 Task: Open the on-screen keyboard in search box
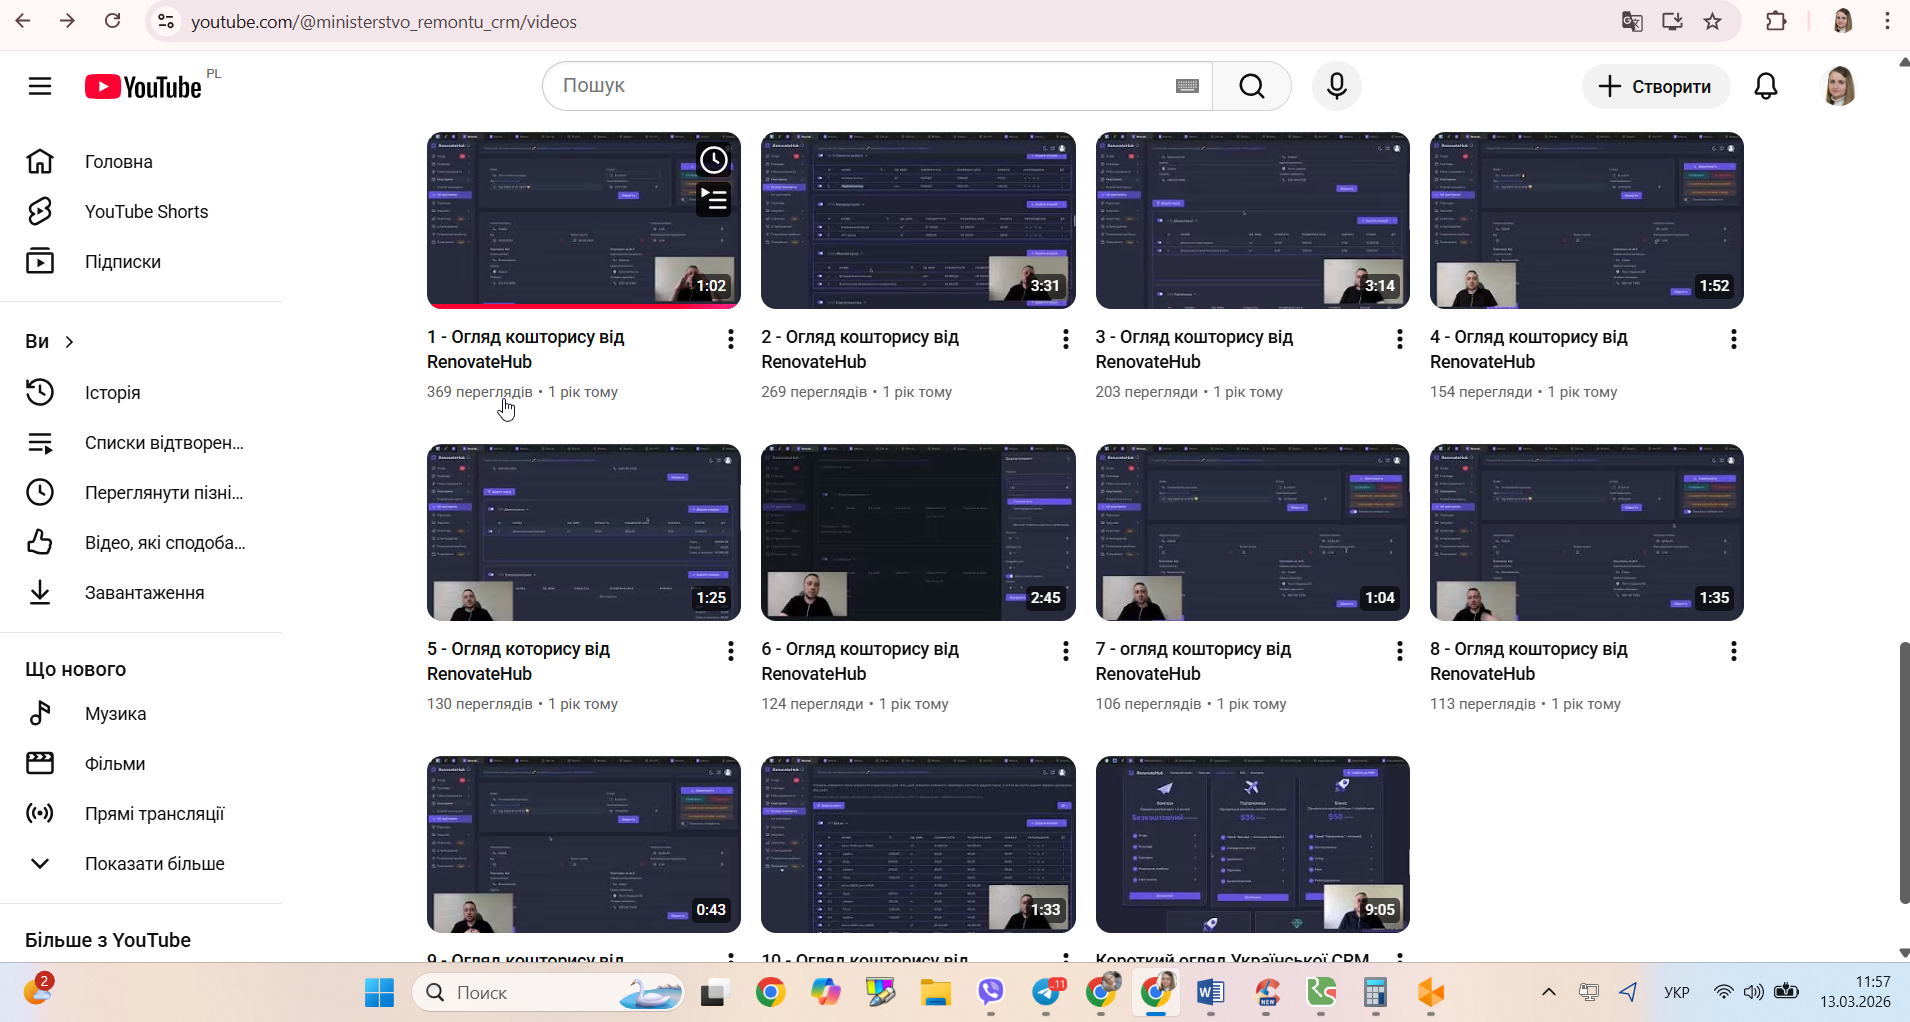click(x=1187, y=86)
